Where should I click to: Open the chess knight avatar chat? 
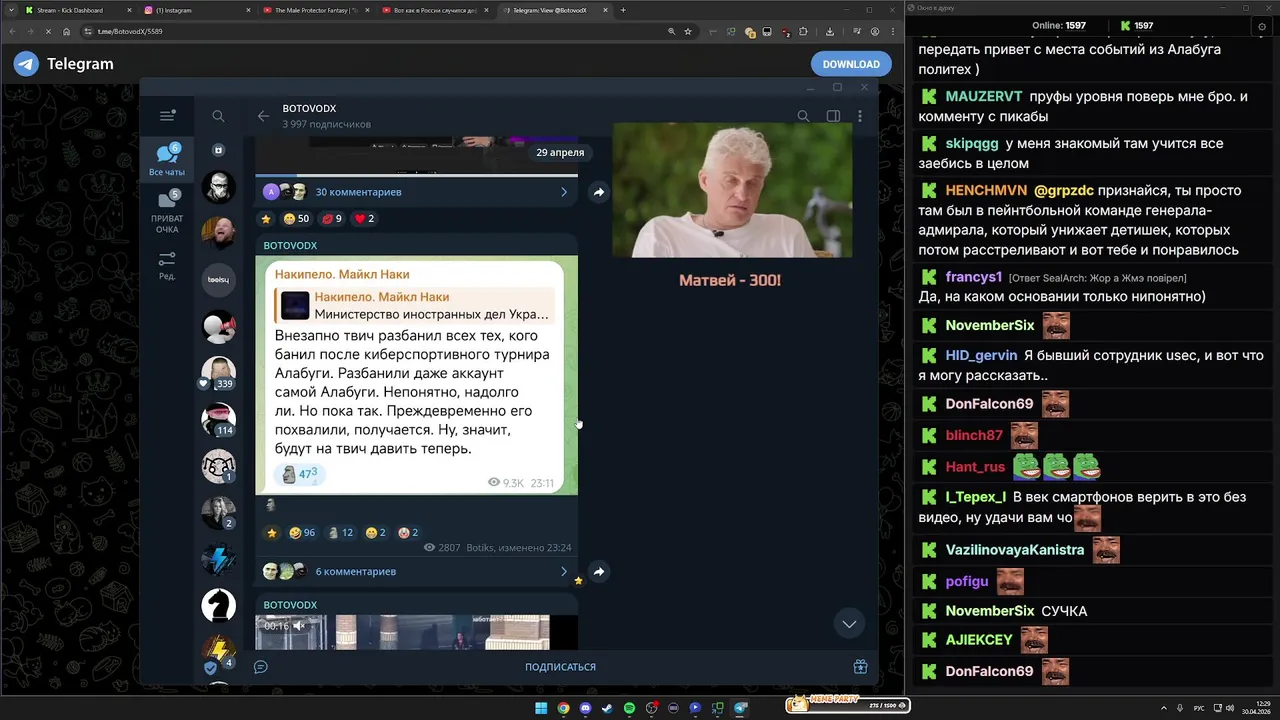[x=218, y=605]
